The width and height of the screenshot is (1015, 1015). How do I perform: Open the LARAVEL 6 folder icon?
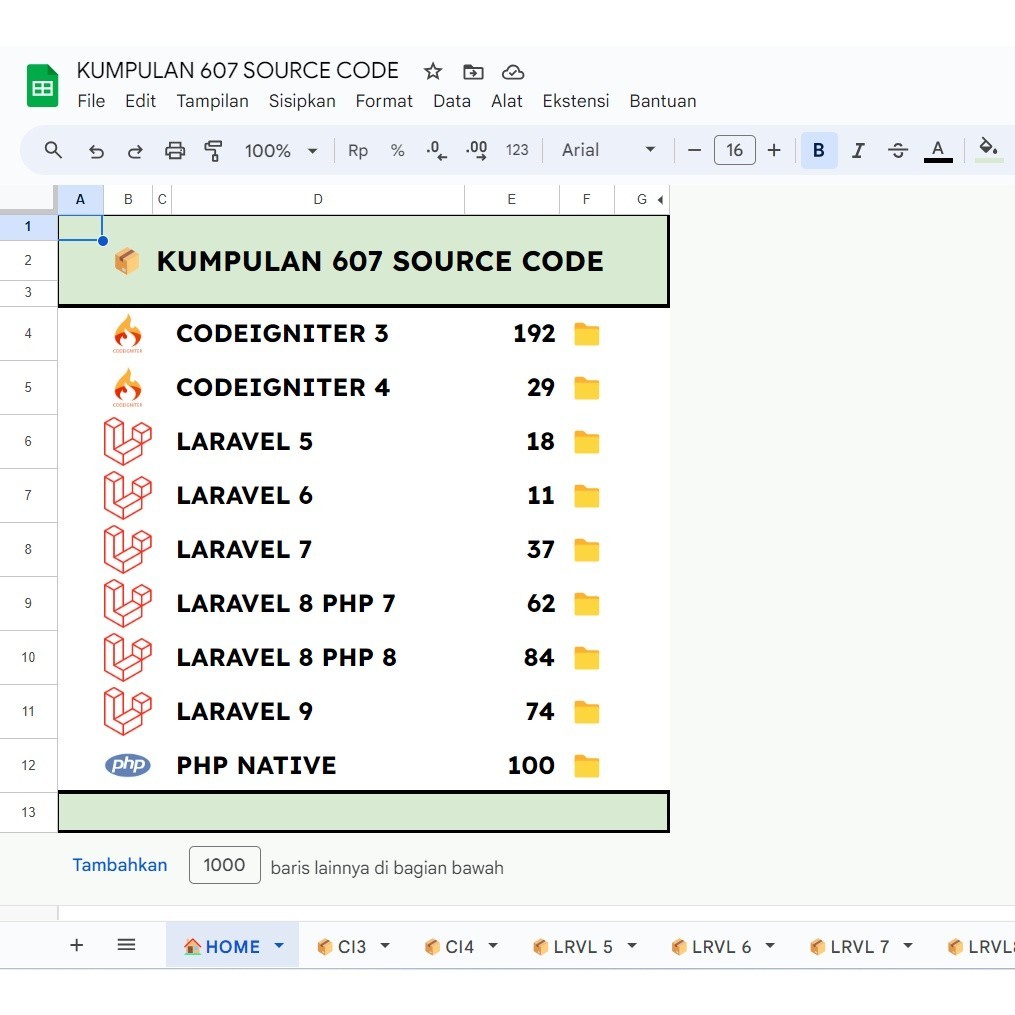coord(586,496)
